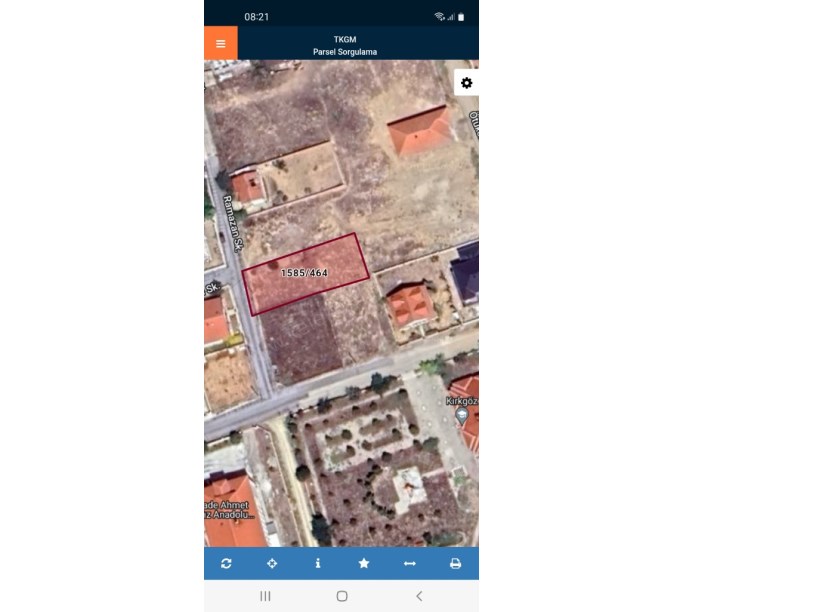816x612 pixels.
Task: Tap the Kırkgöz map pin marker
Action: pos(462,414)
